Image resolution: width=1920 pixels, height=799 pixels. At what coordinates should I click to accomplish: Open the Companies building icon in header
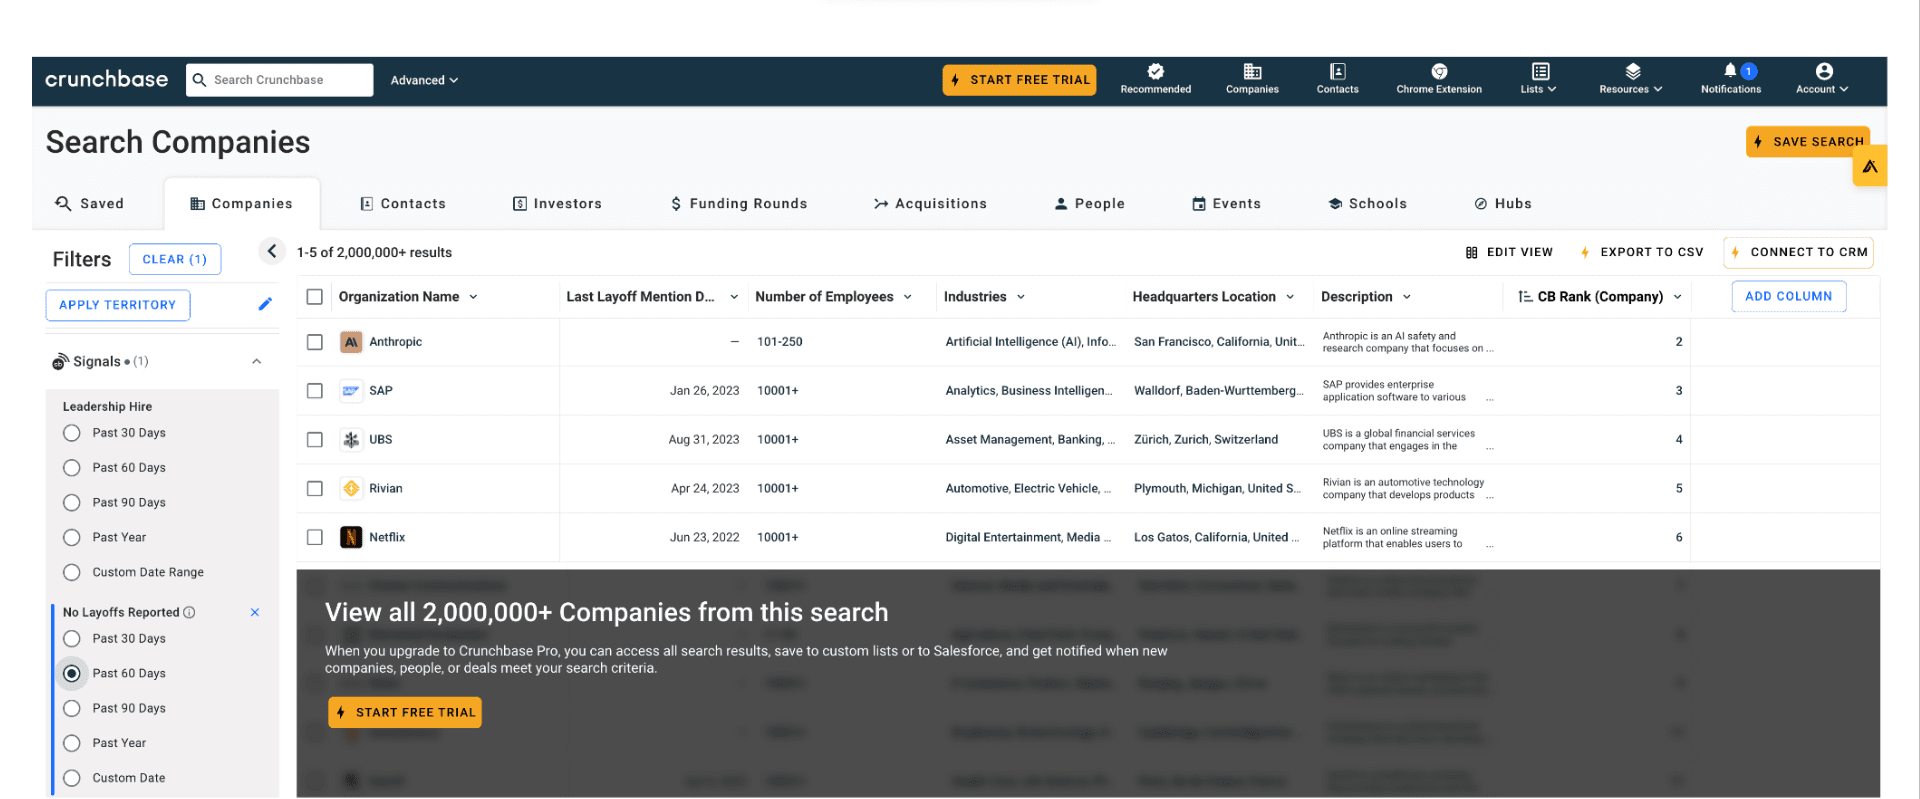1252,71
